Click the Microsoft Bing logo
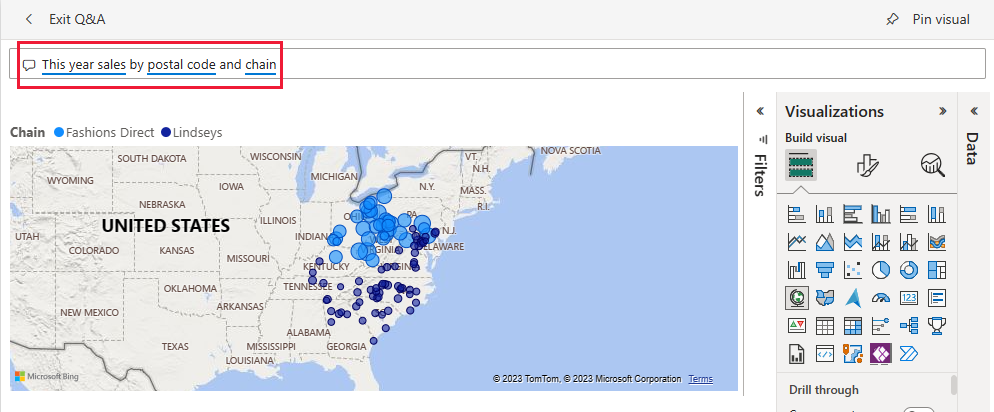This screenshot has width=994, height=412. [x=47, y=377]
